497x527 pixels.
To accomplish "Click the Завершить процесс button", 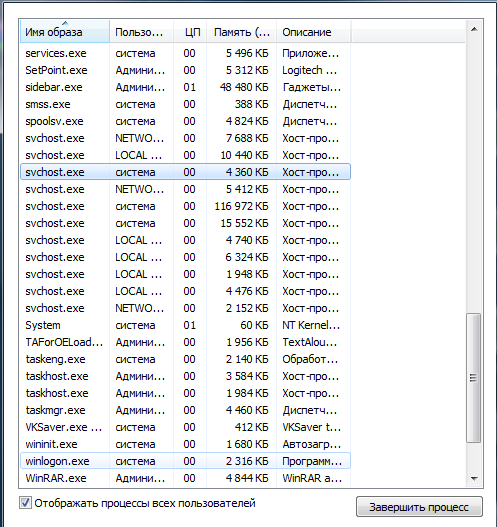I will coord(419,507).
